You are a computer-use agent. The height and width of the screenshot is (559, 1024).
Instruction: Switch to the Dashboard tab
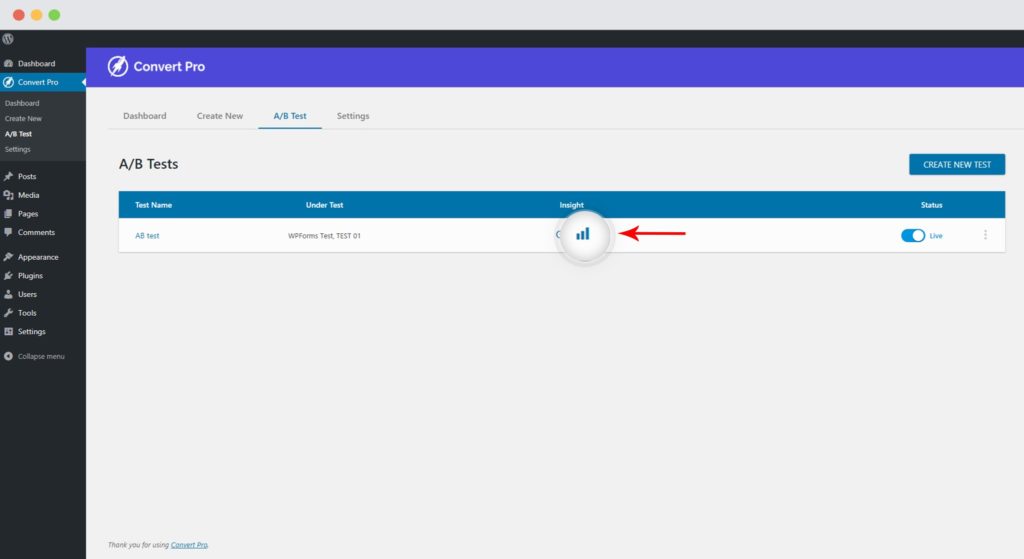point(145,116)
